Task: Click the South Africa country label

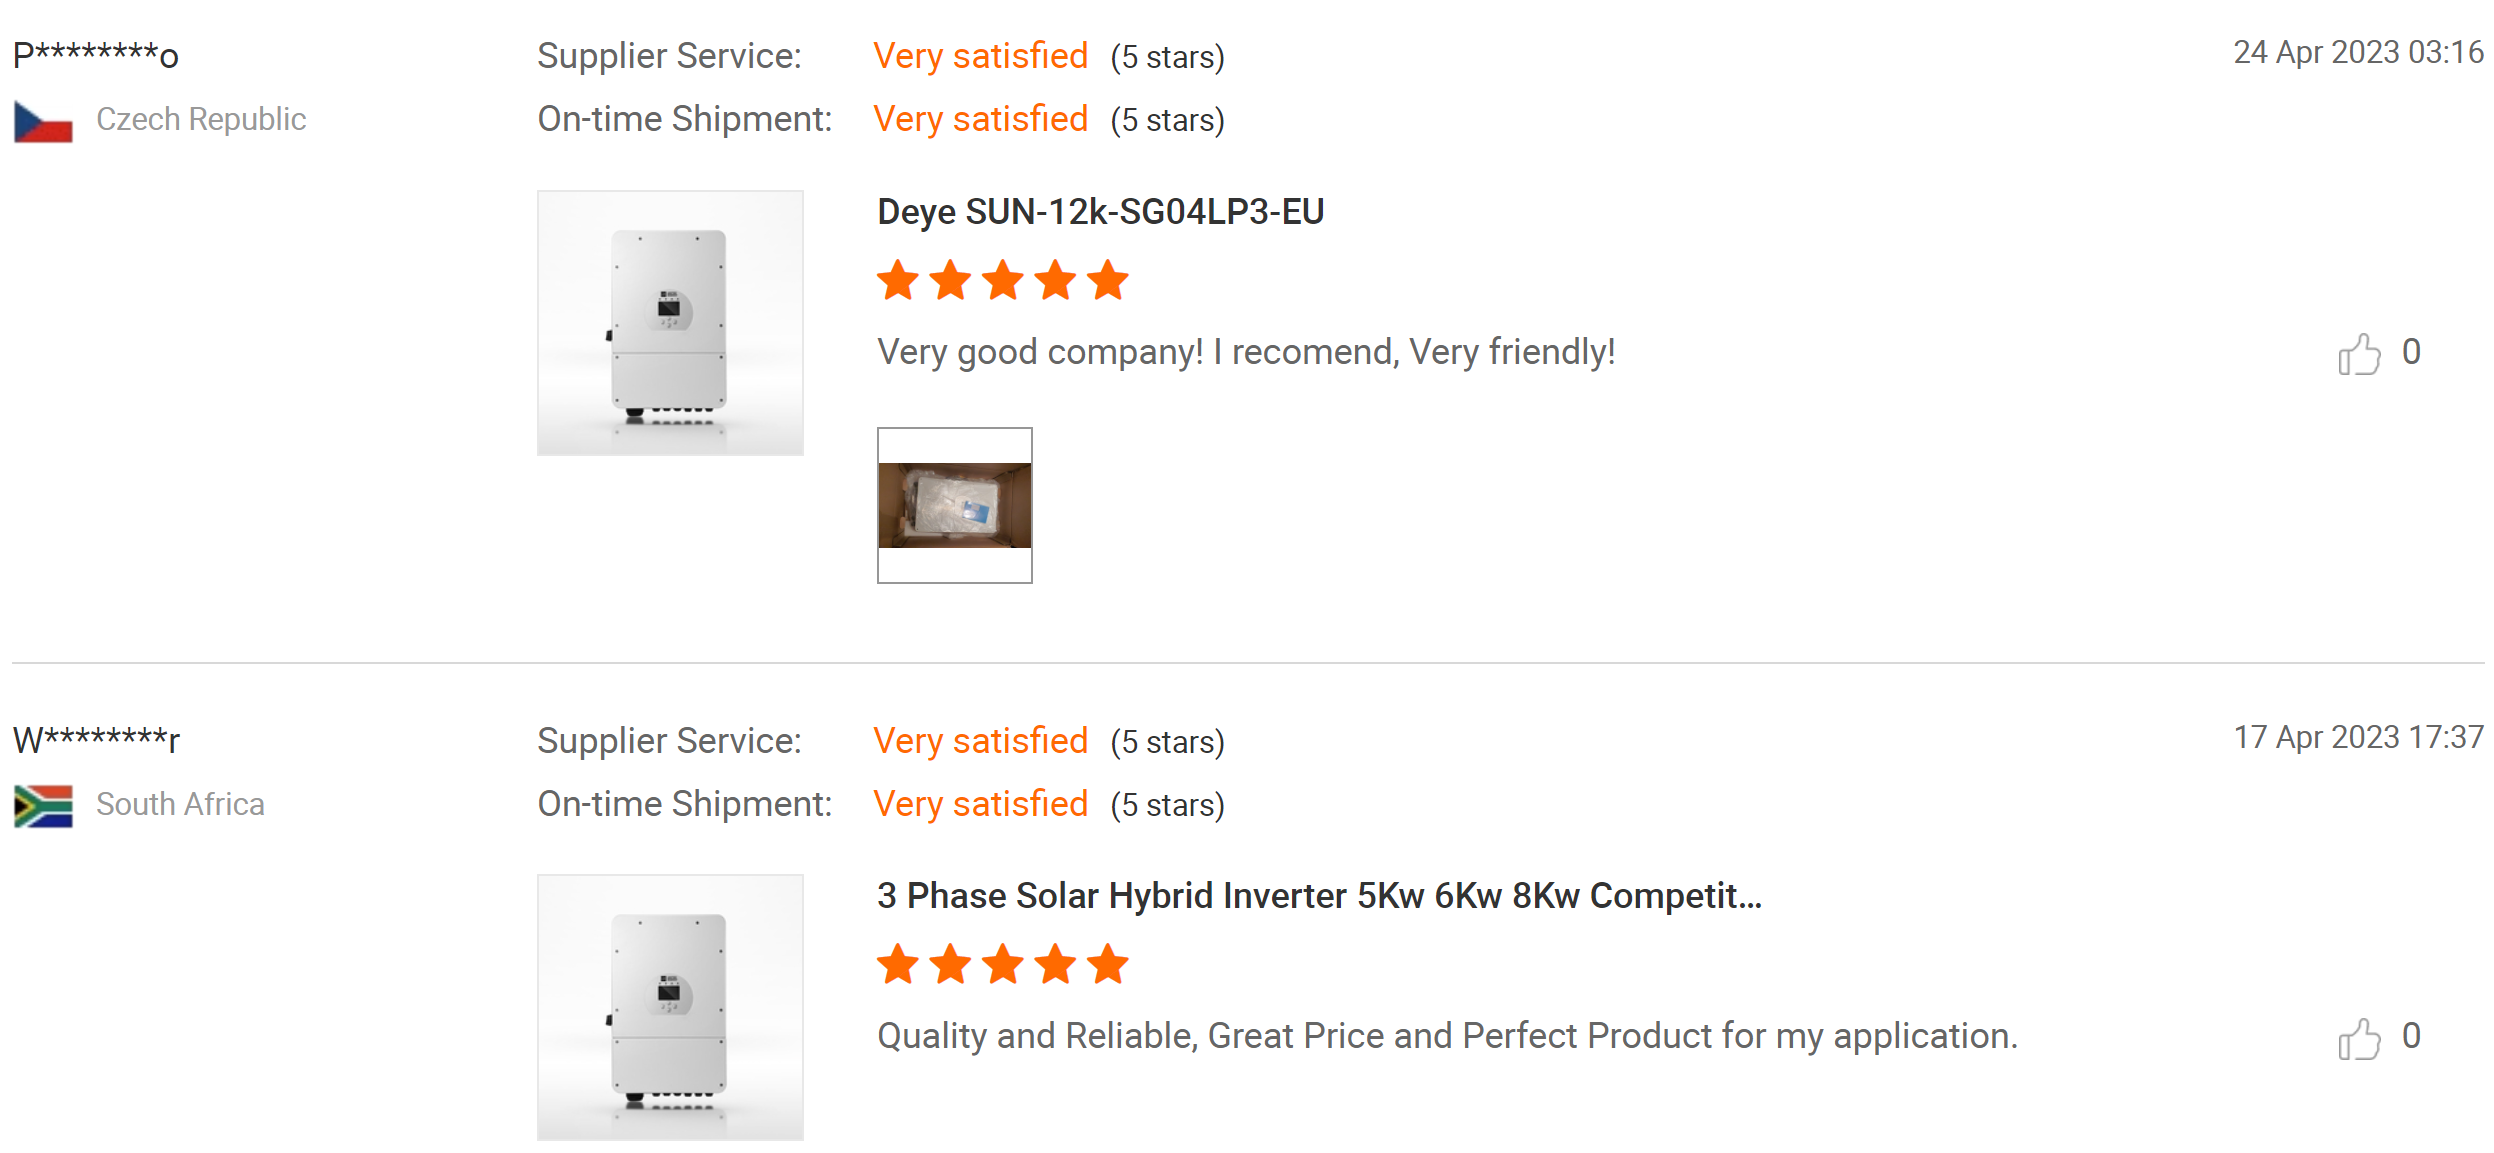Action: pyautogui.click(x=180, y=805)
